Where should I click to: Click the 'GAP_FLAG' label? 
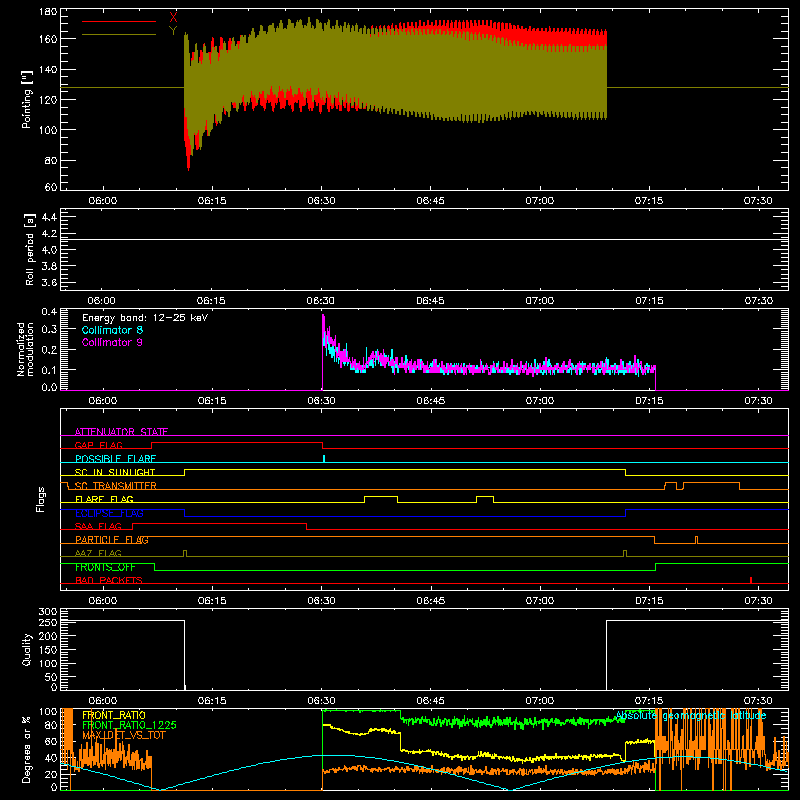pyautogui.click(x=98, y=445)
